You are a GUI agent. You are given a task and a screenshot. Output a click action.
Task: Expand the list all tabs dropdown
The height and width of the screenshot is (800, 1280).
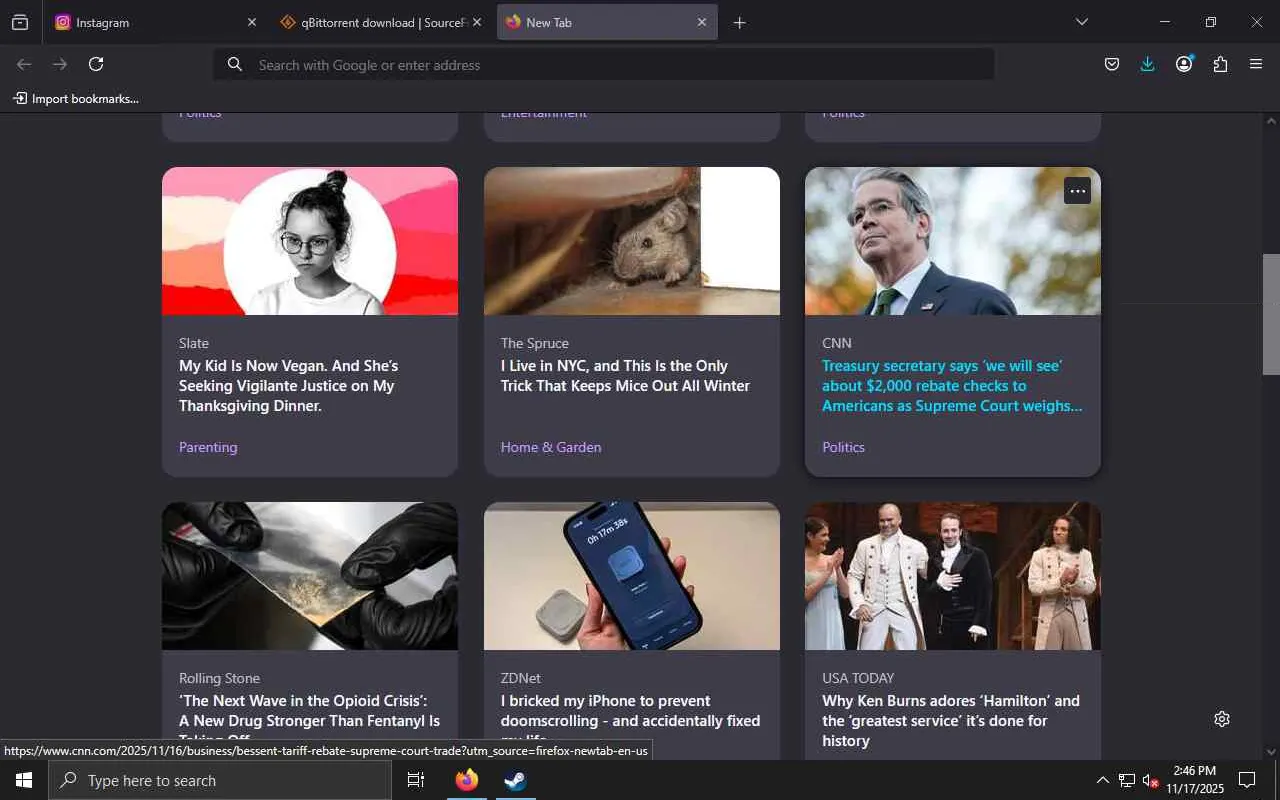coord(1081,22)
